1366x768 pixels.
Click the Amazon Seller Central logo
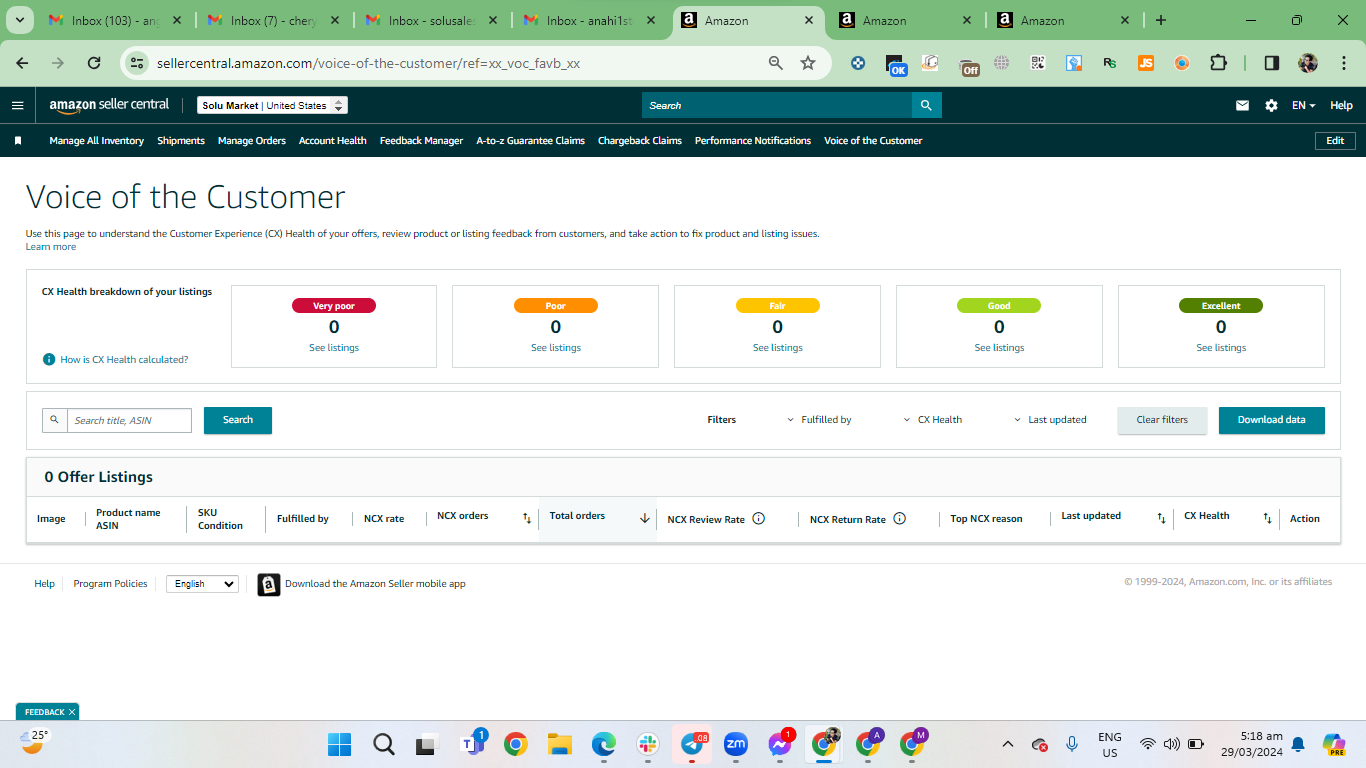click(109, 105)
